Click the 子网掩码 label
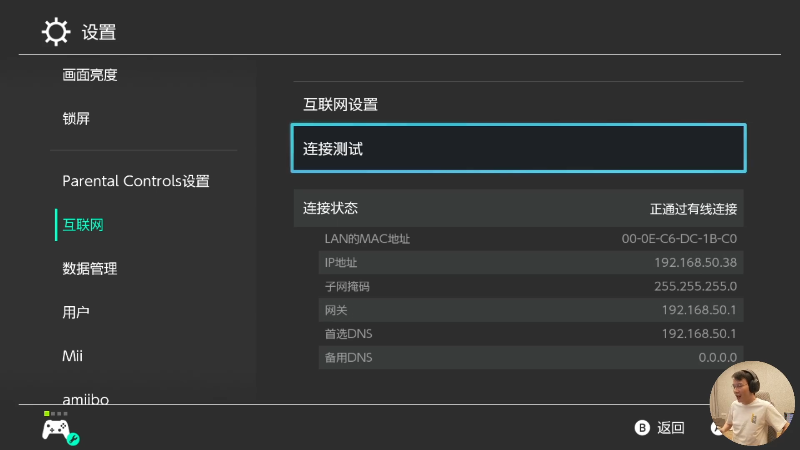Image resolution: width=800 pixels, height=450 pixels. coord(347,286)
